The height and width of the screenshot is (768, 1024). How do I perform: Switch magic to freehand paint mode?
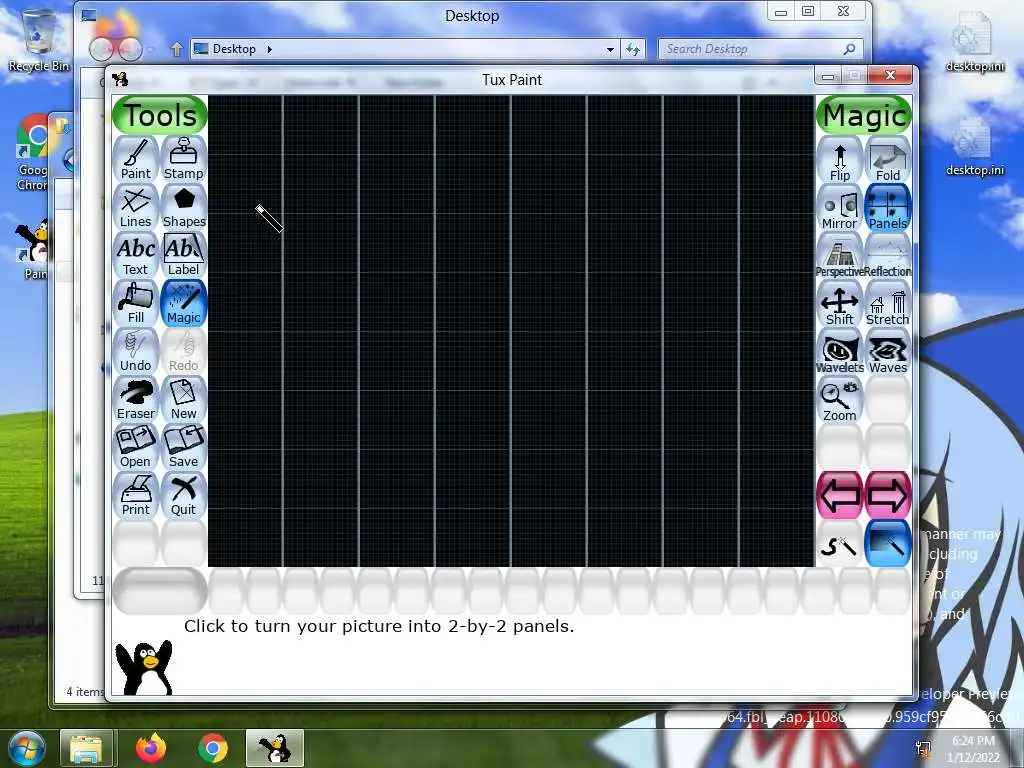click(x=840, y=544)
